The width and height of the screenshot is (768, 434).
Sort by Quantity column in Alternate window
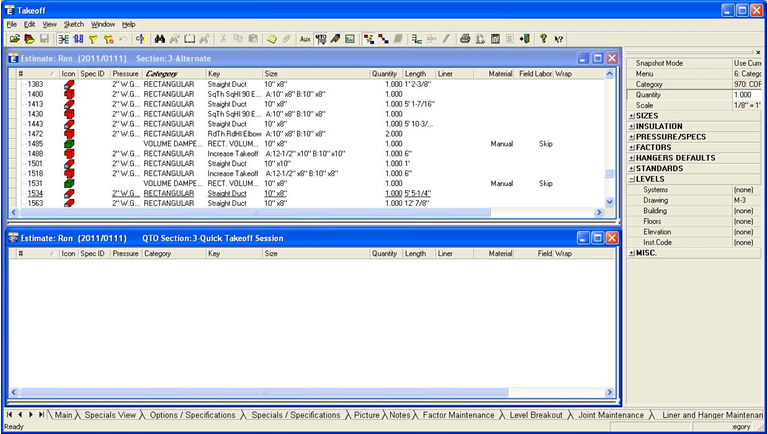[386, 74]
